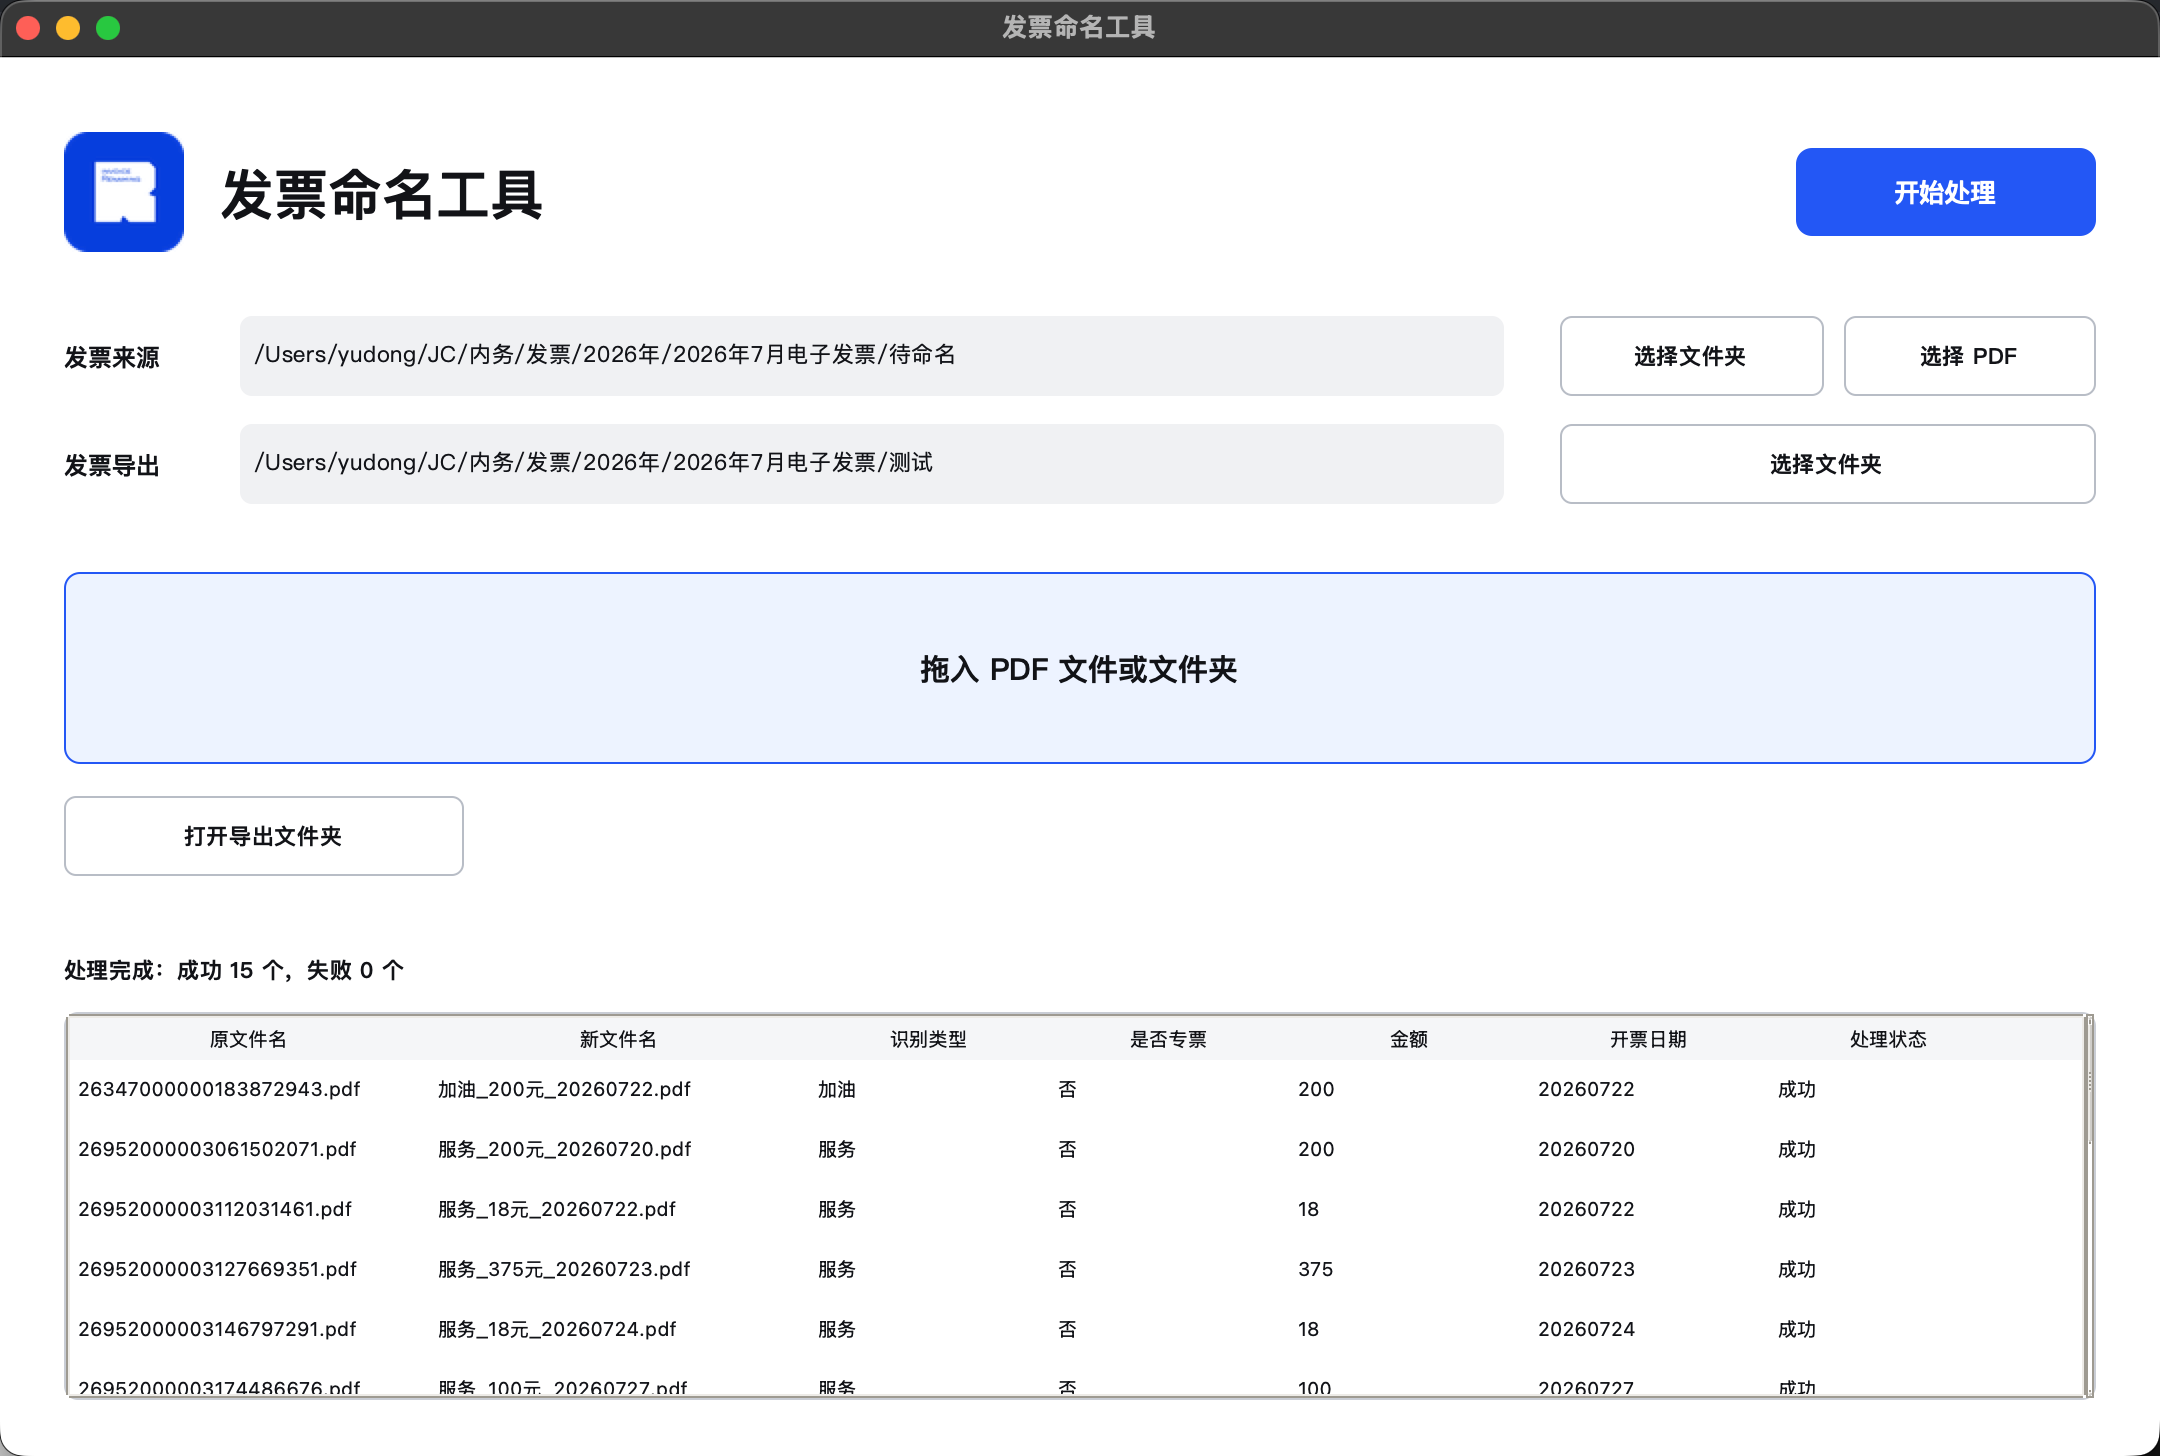Click new filename 服务_18元_20260724.pdf

[x=557, y=1329]
